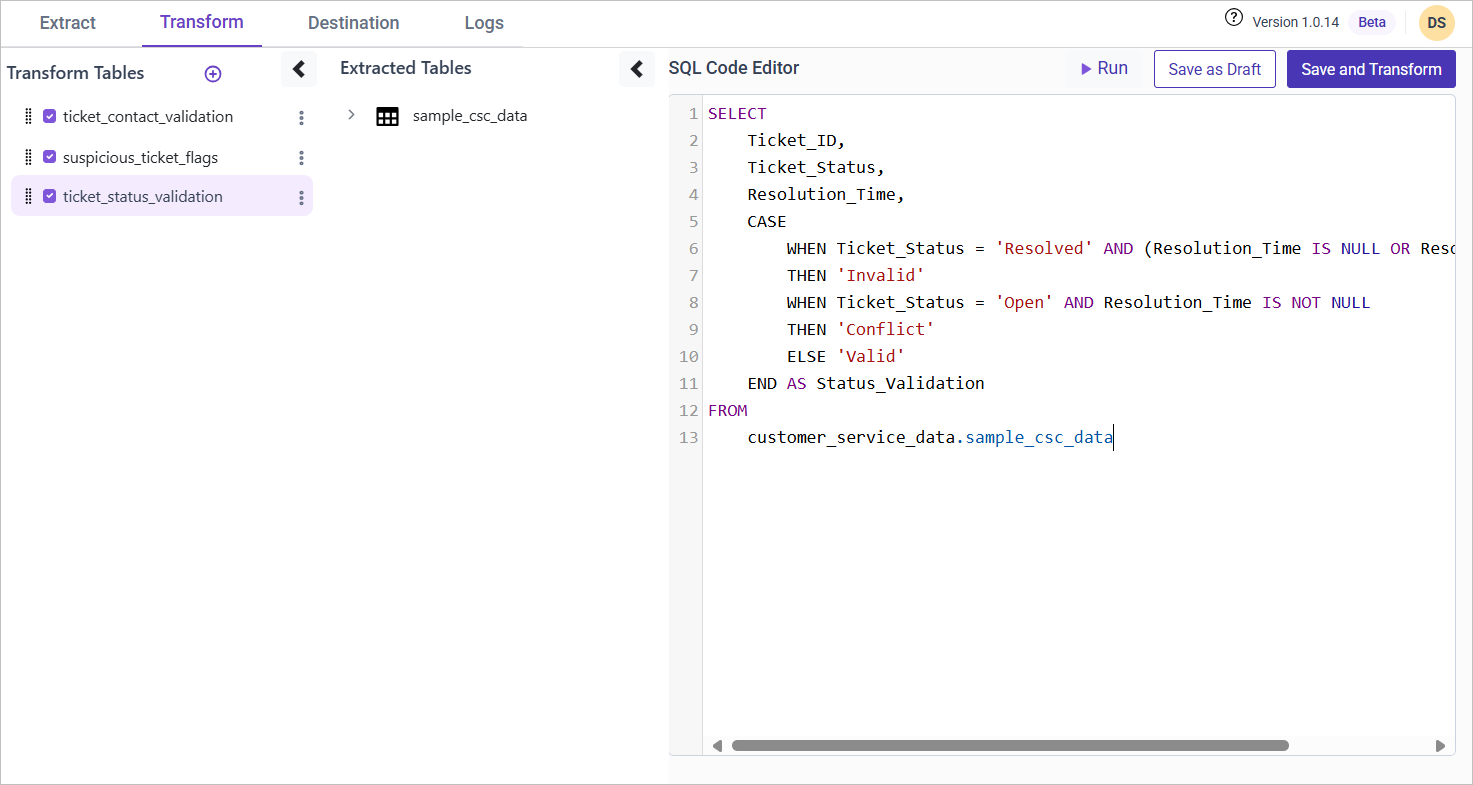Click Save as Draft
Screen dimensions: 1473x785
pyautogui.click(x=1214, y=69)
